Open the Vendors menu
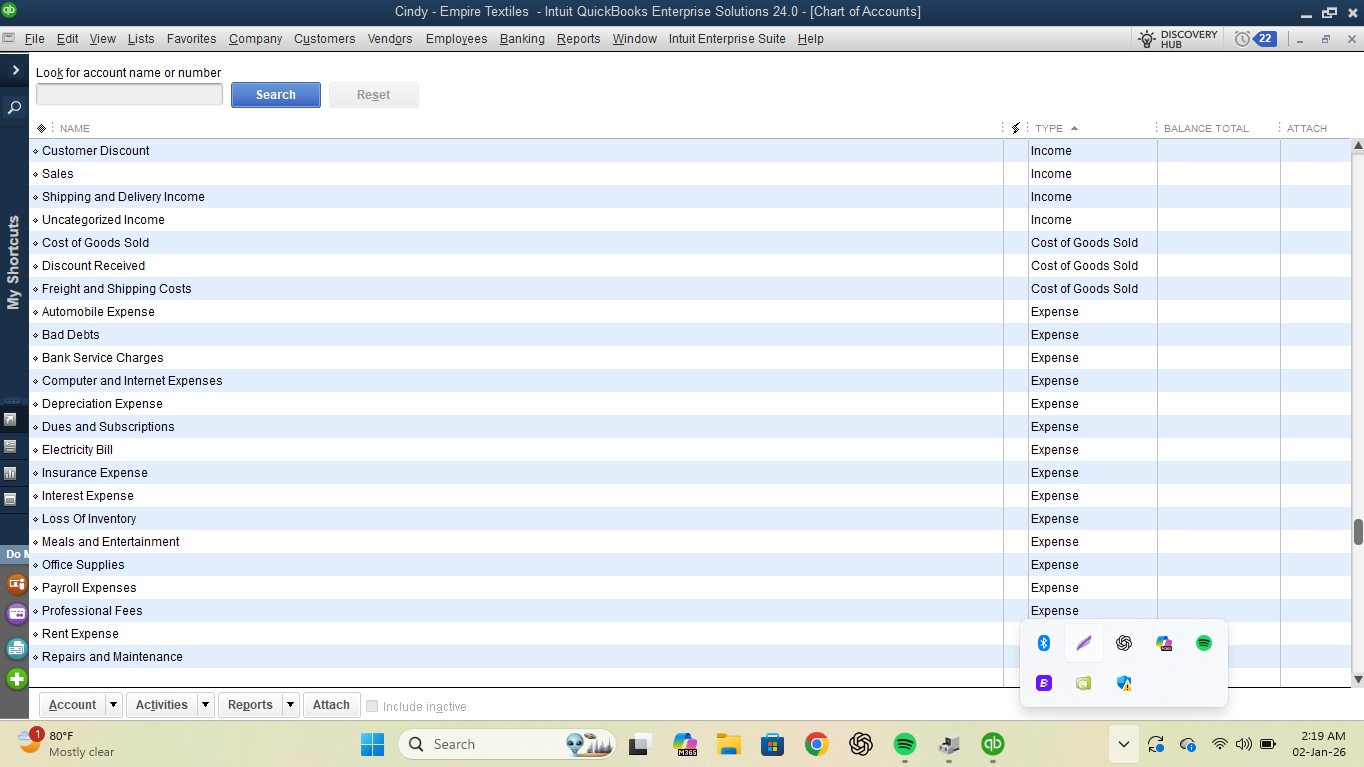Screen dimensions: 1364x767 click(x=390, y=39)
